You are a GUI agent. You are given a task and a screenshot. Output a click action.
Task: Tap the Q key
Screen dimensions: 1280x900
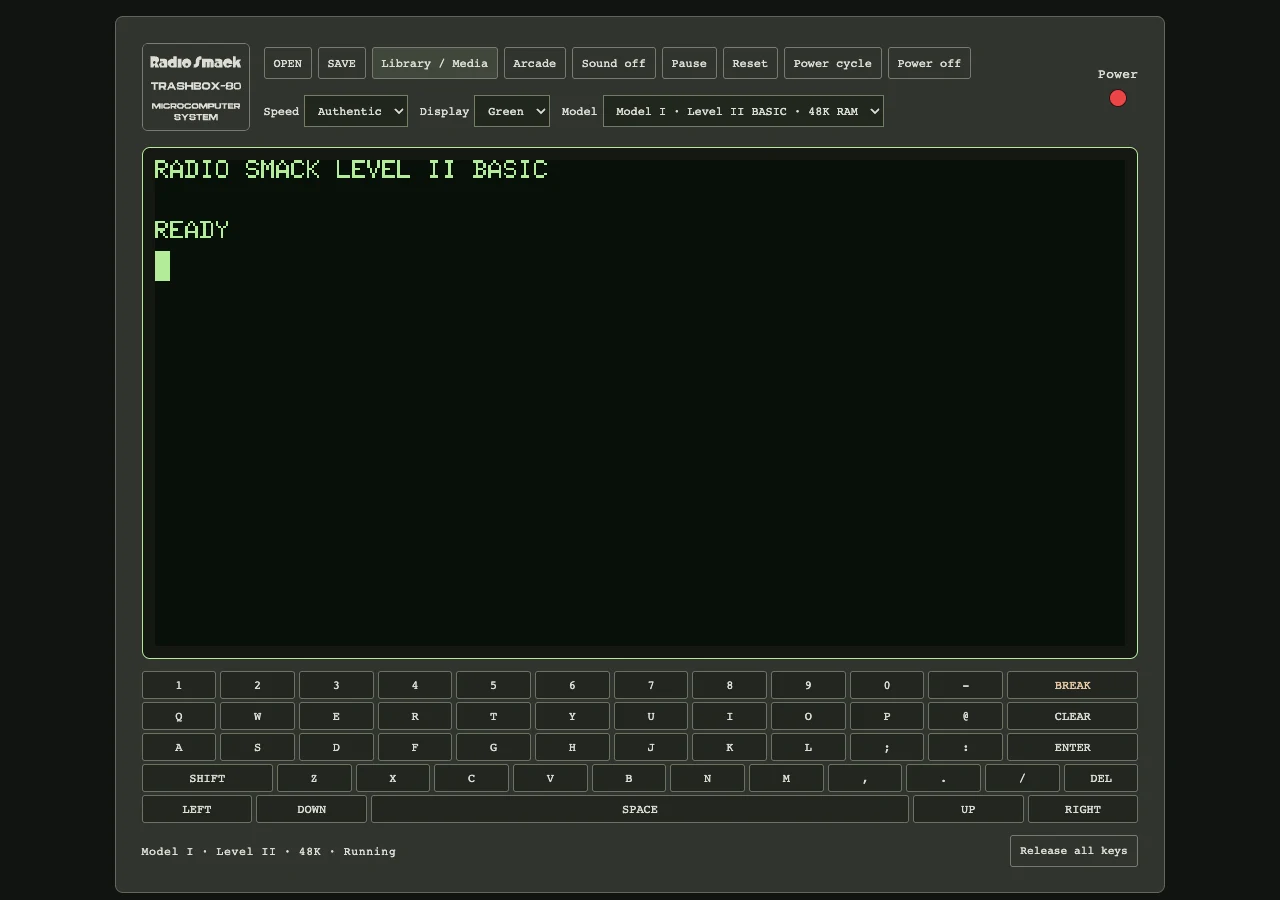[x=179, y=716]
